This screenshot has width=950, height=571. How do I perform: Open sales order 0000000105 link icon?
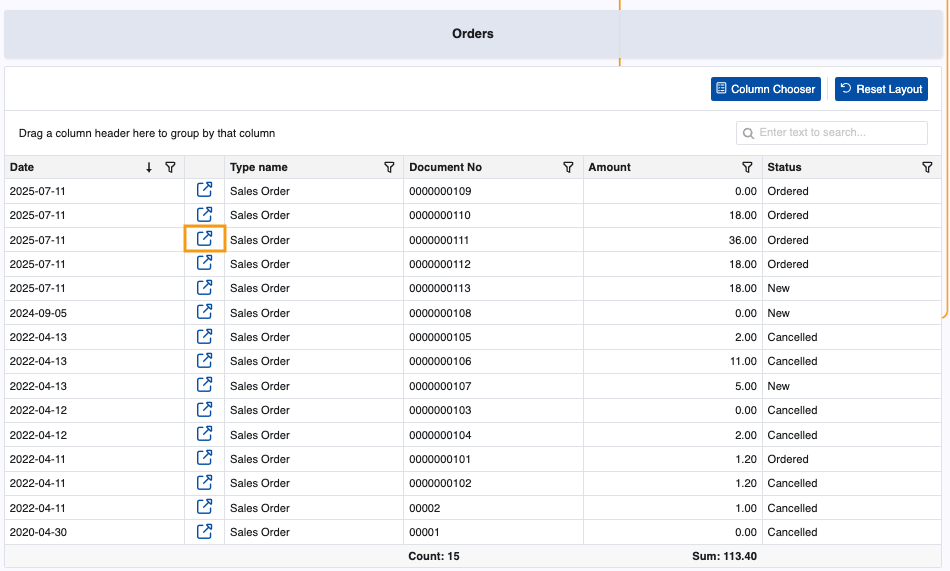point(205,336)
